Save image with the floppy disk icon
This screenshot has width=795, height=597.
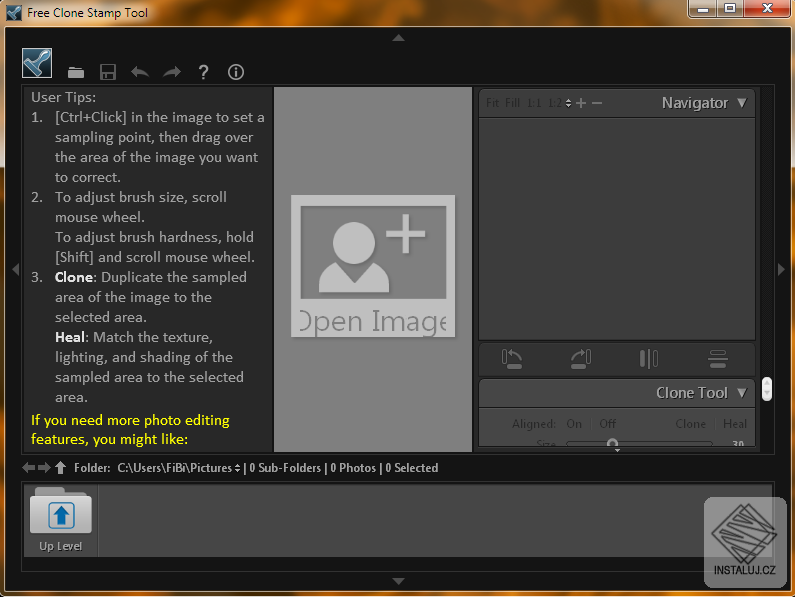point(108,72)
